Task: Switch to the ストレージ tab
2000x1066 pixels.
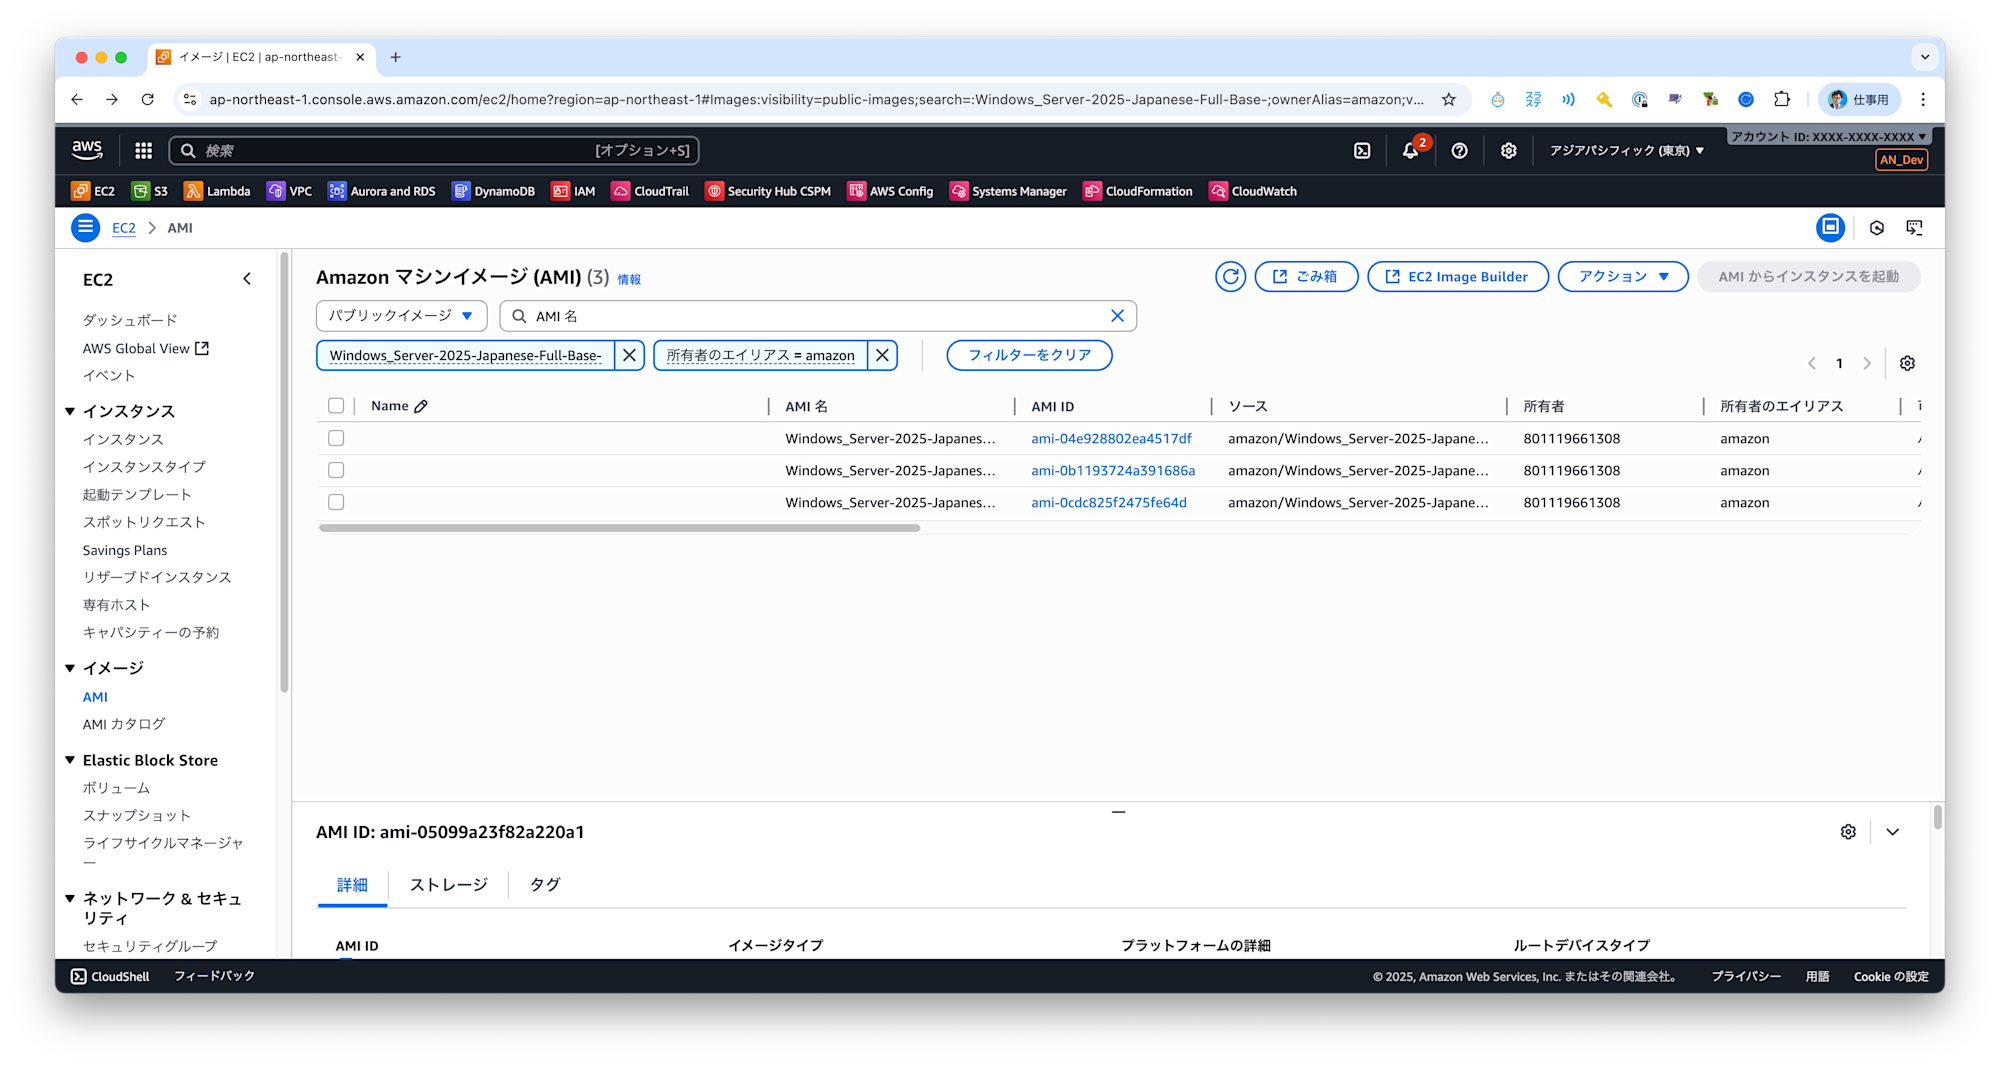Action: (449, 885)
